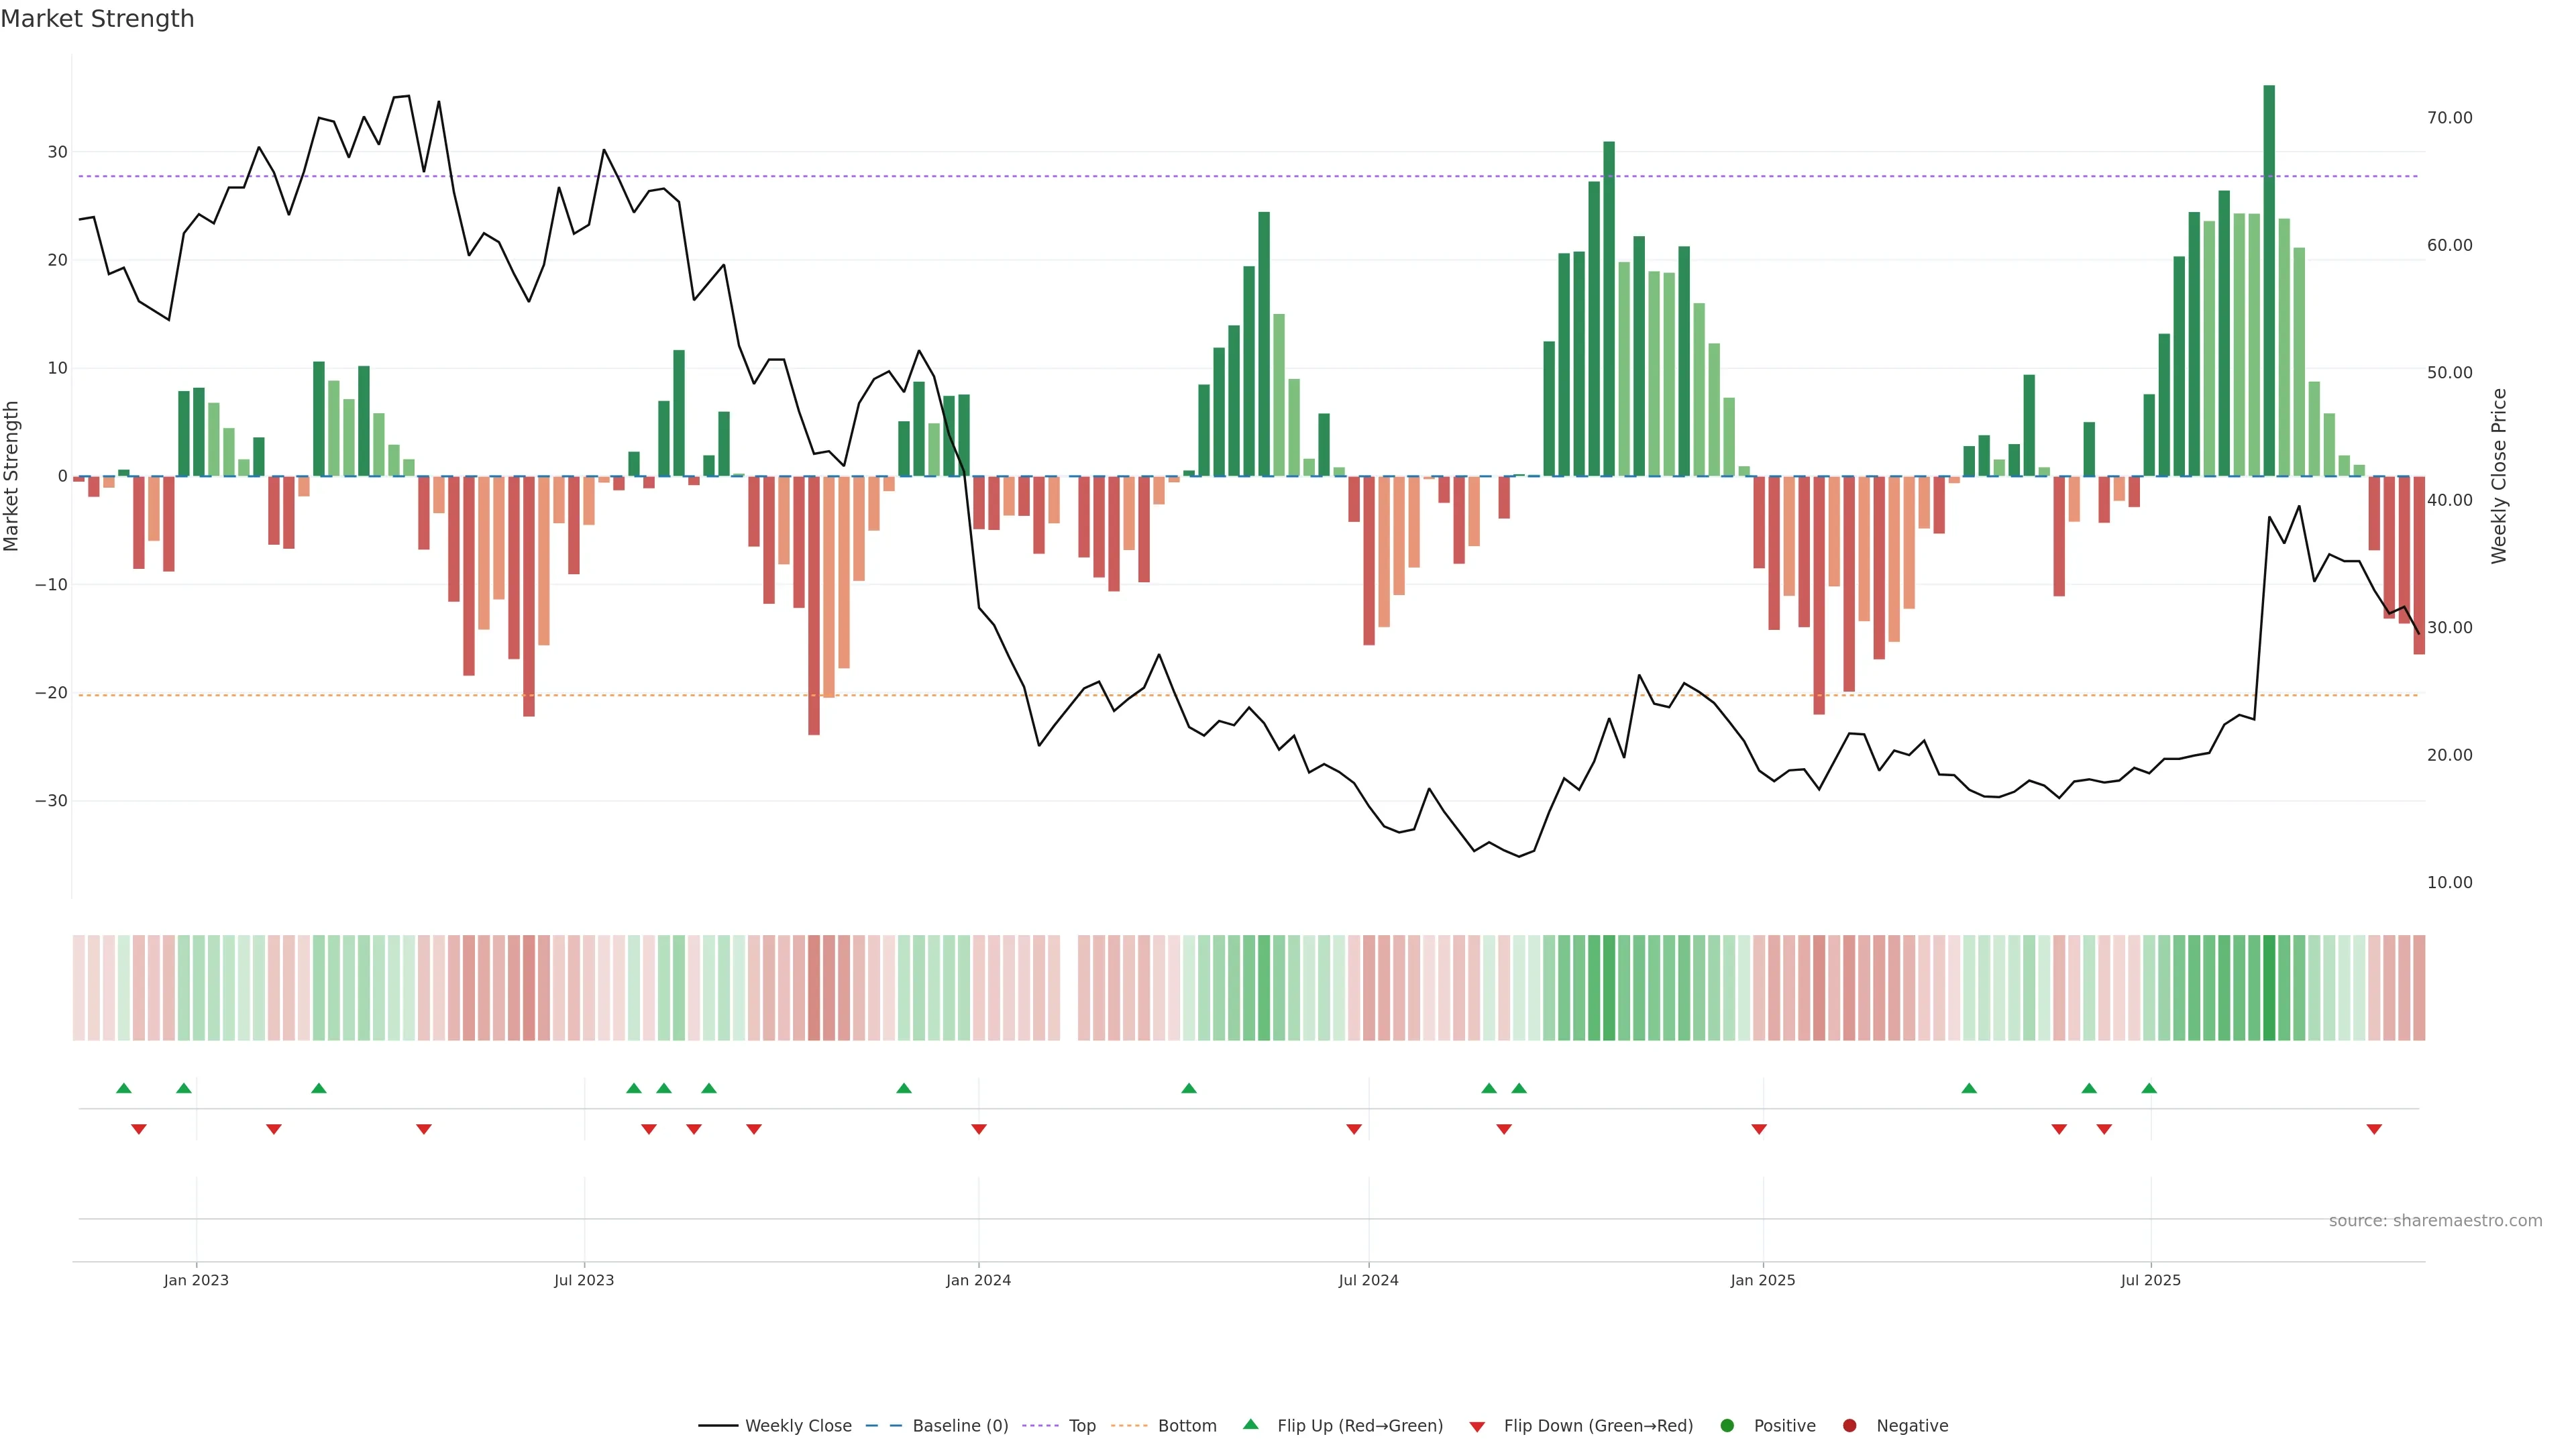The height and width of the screenshot is (1449, 2576).
Task: Click Flip Up green triangle in legend
Action: tap(1250, 1424)
